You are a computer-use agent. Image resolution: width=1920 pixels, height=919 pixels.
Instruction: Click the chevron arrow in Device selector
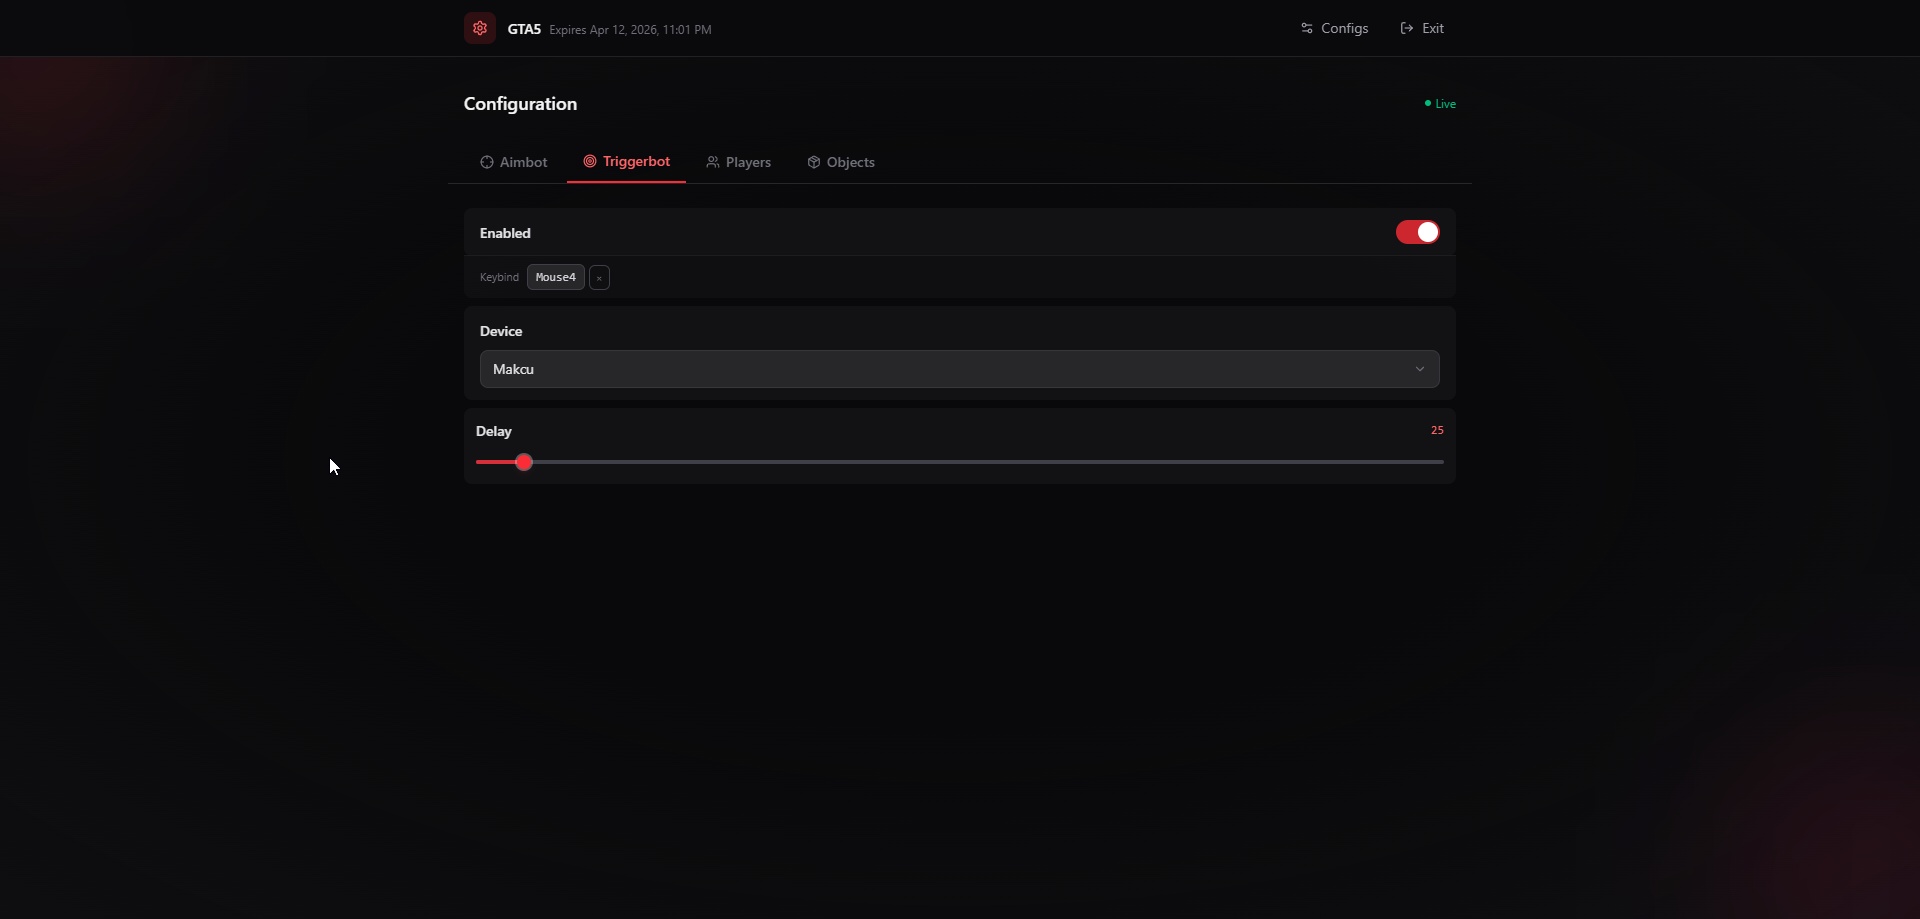point(1419,369)
